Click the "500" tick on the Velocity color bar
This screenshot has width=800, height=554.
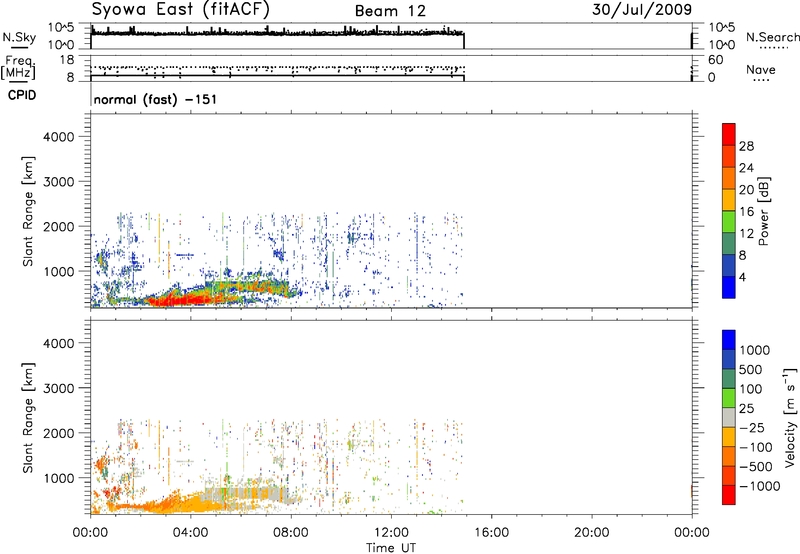tap(751, 370)
